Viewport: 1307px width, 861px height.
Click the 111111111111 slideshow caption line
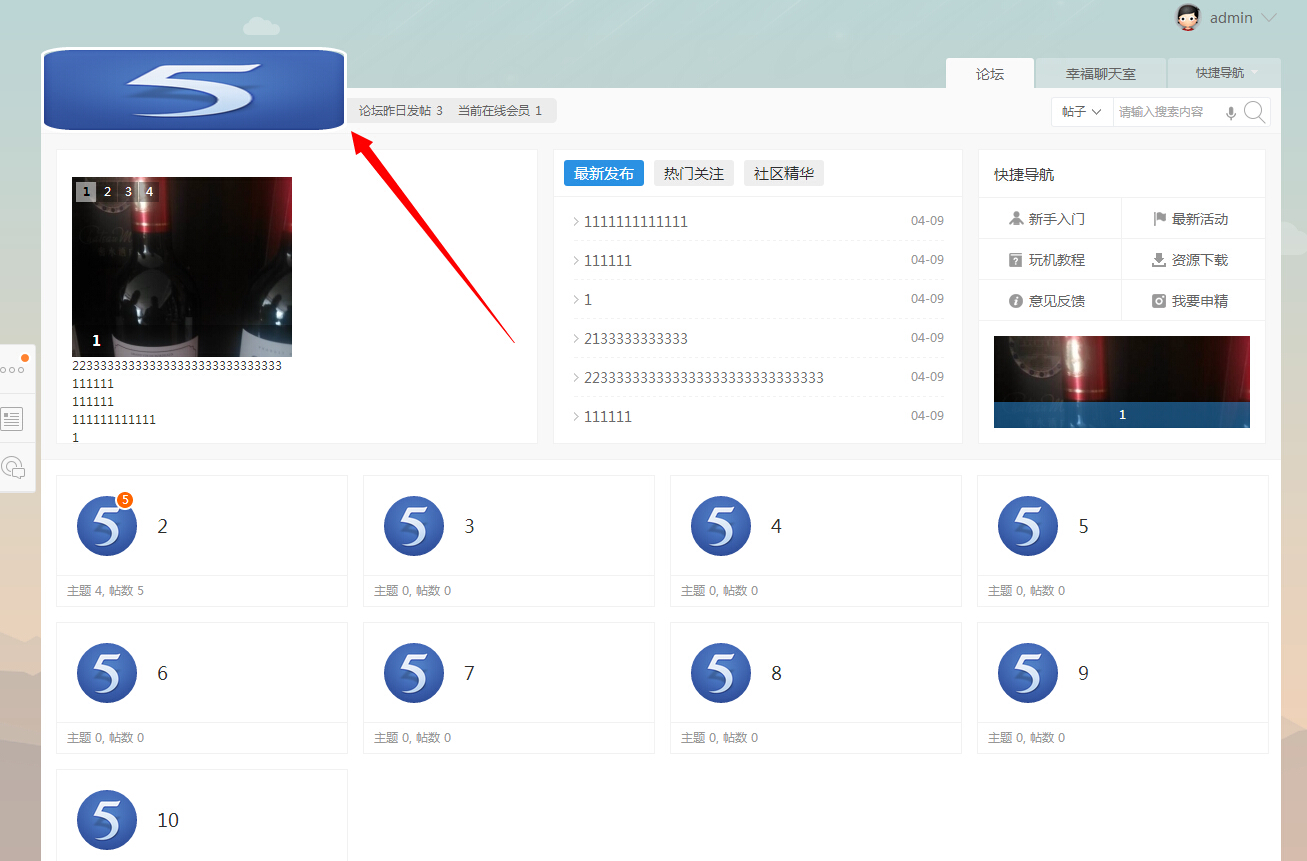click(x=114, y=420)
